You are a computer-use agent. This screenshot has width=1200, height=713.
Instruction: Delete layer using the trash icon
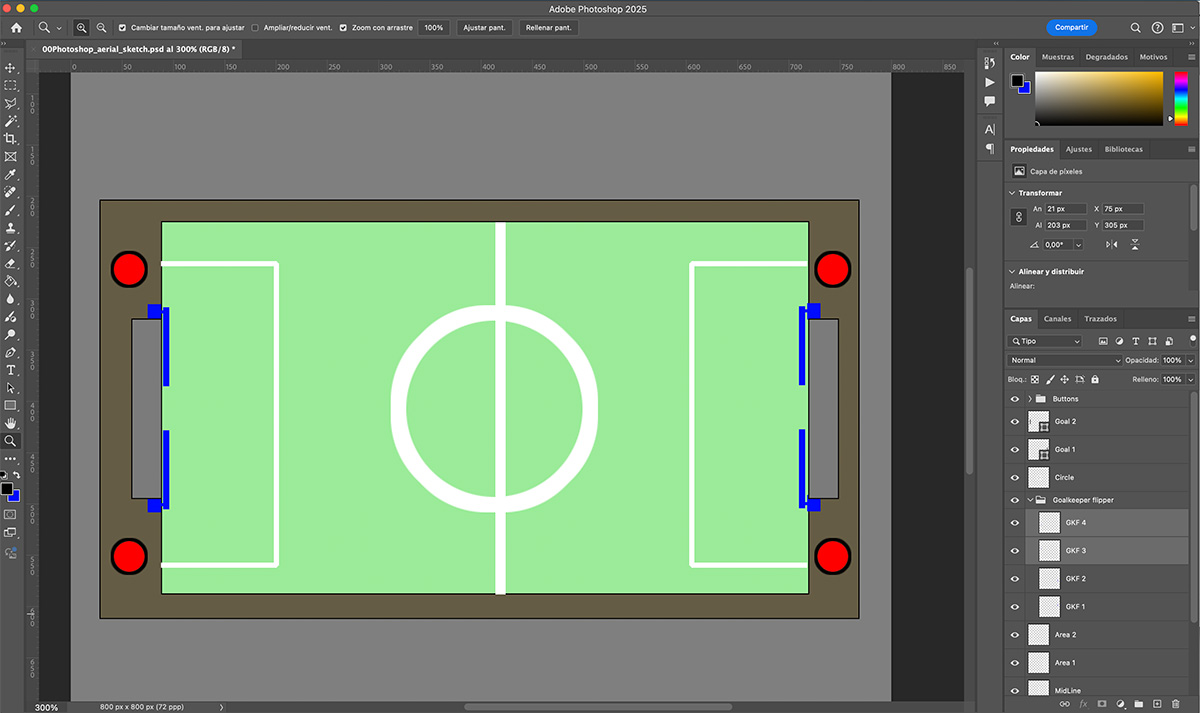pos(1175,704)
